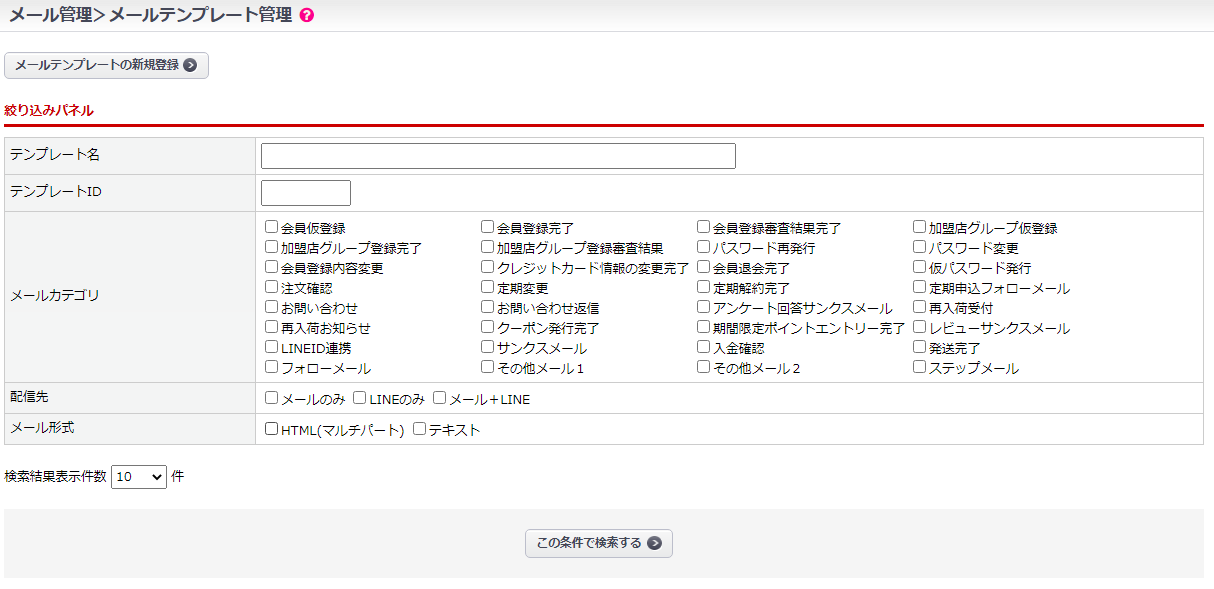This screenshot has width=1214, height=589.
Task: Tick the LINEのみ checkbox
Action: pos(360,398)
